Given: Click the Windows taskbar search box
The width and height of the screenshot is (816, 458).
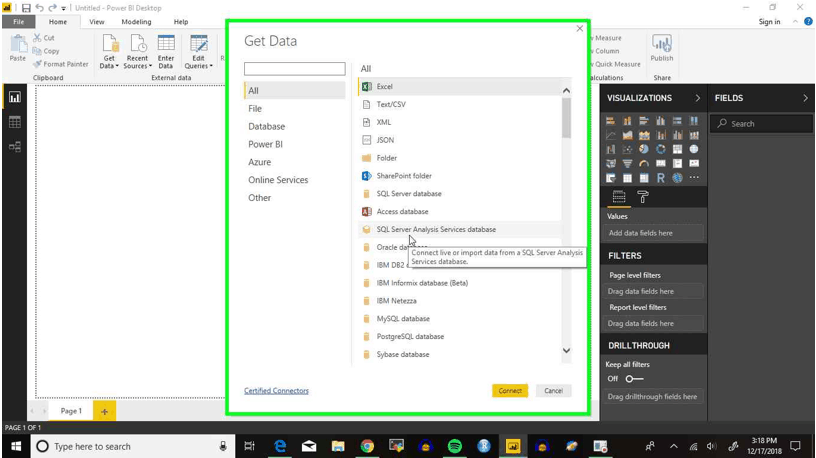Looking at the screenshot, I should click(x=131, y=446).
